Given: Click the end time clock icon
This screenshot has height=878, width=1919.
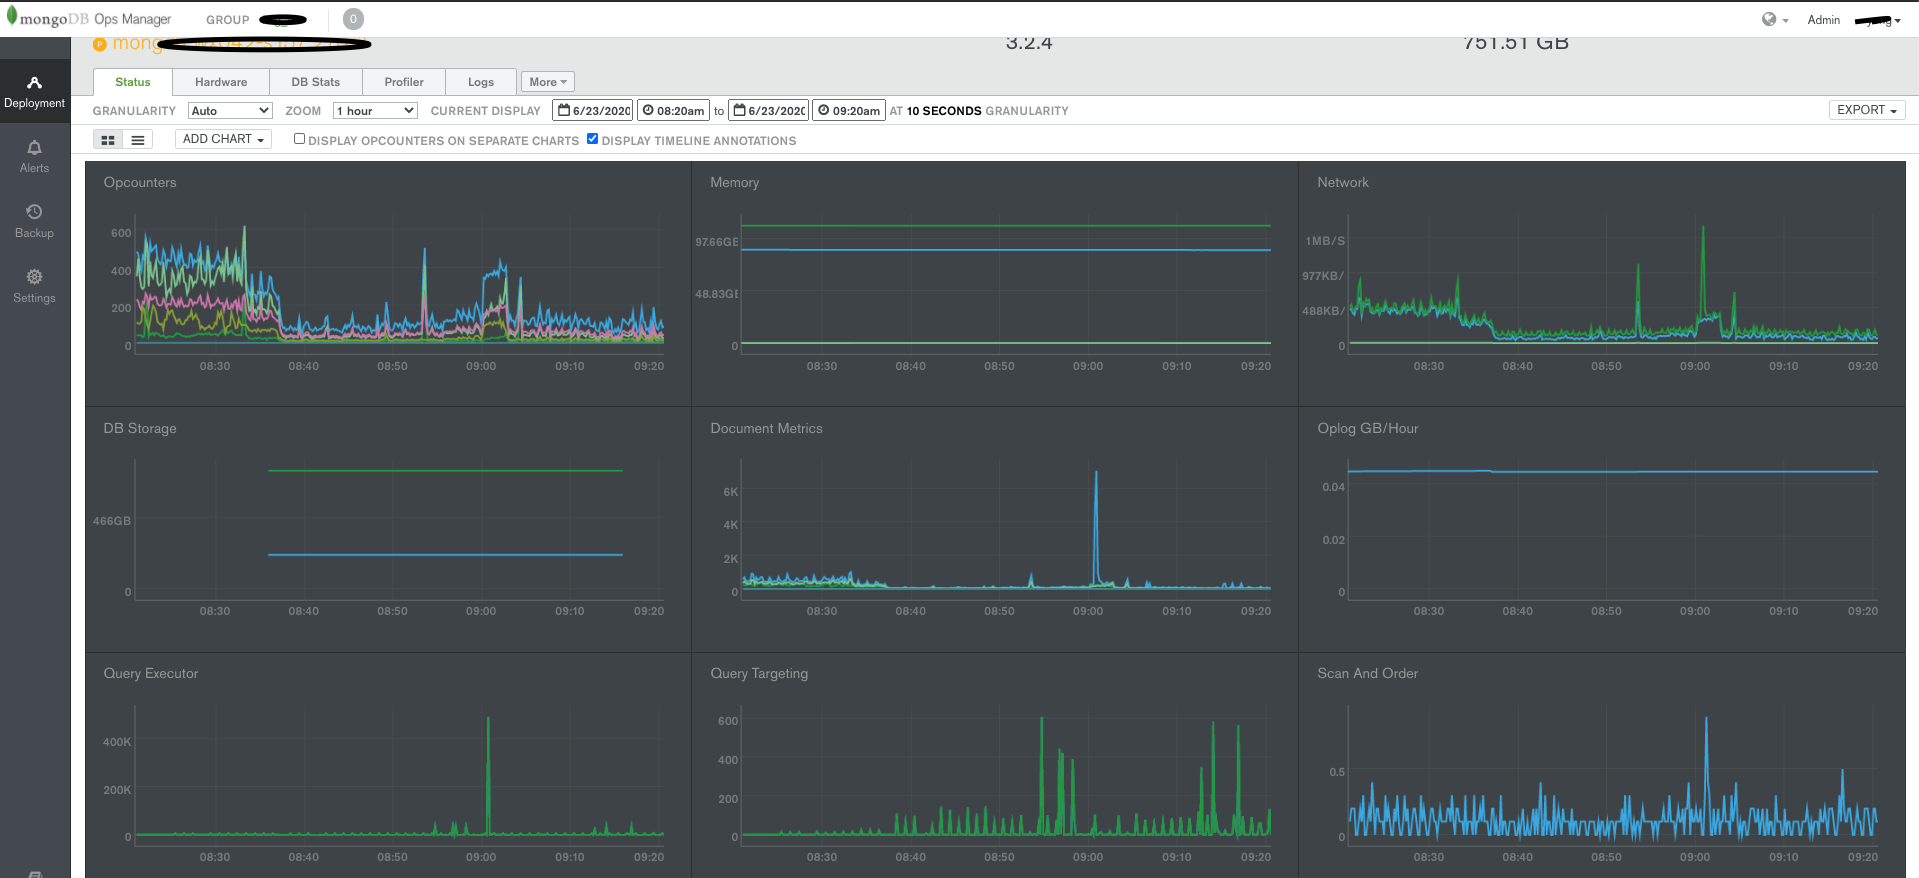Looking at the screenshot, I should (824, 110).
